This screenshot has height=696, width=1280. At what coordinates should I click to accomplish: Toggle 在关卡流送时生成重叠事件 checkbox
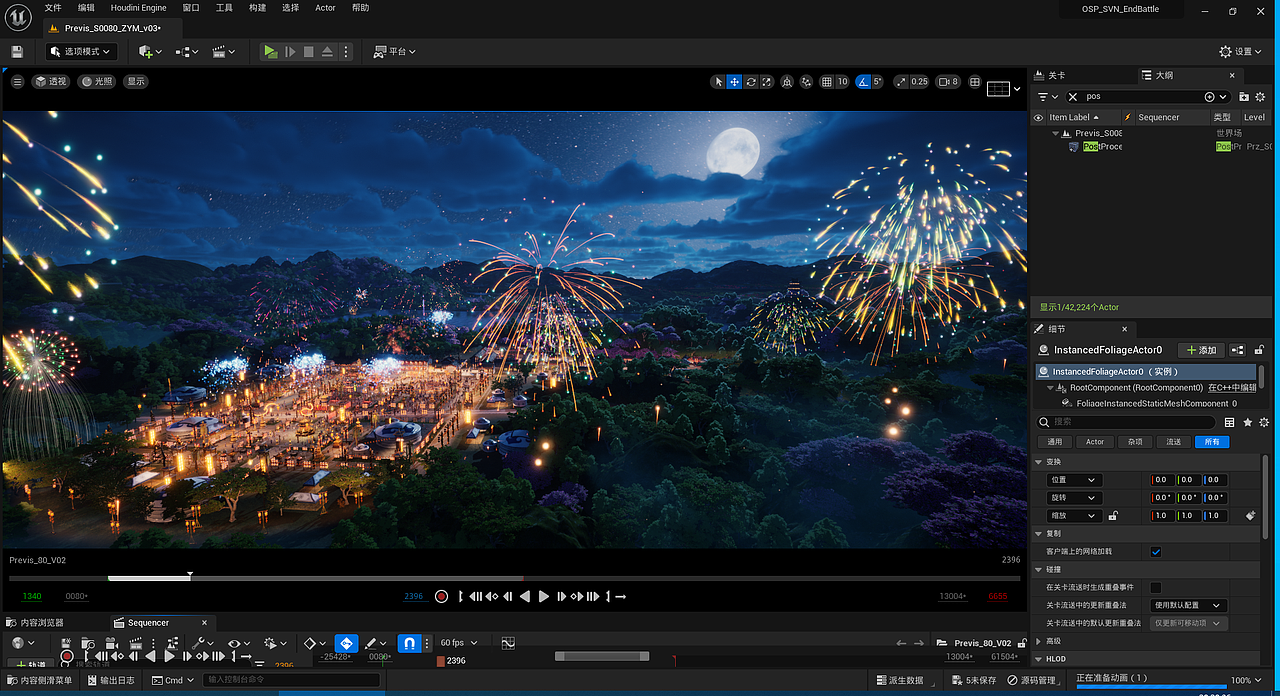1156,587
